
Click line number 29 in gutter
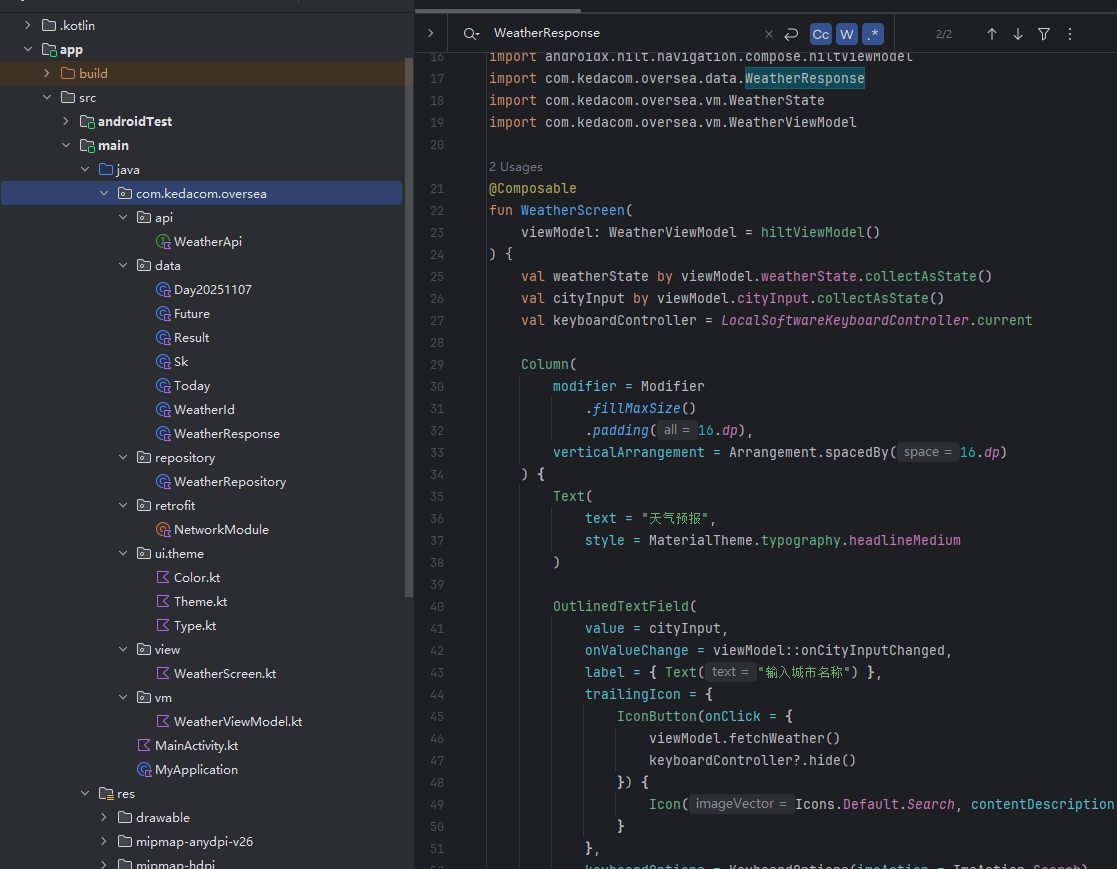click(437, 365)
